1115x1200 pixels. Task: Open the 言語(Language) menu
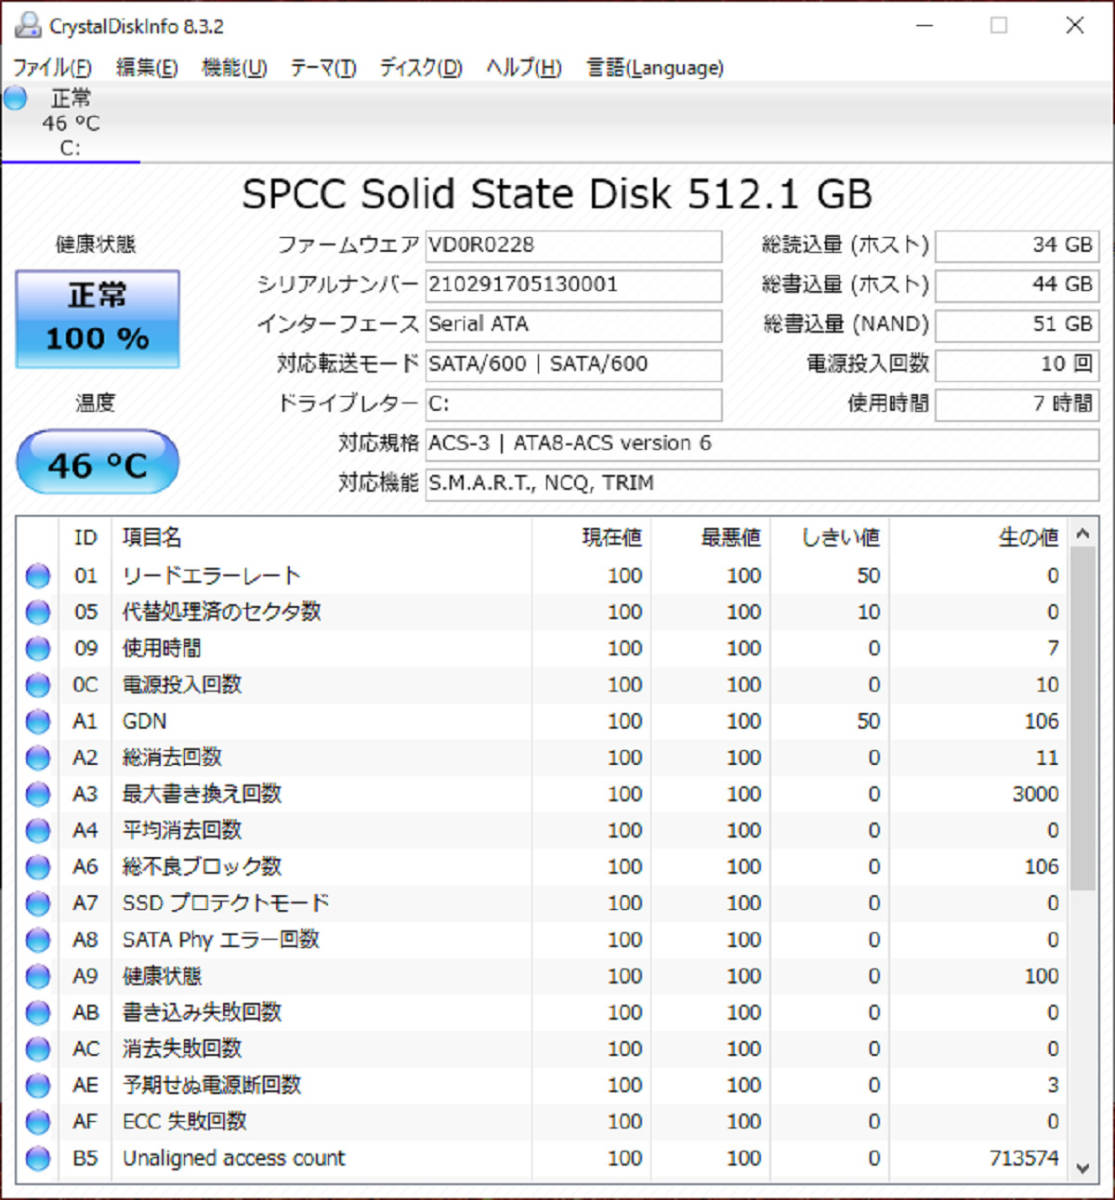[x=655, y=68]
